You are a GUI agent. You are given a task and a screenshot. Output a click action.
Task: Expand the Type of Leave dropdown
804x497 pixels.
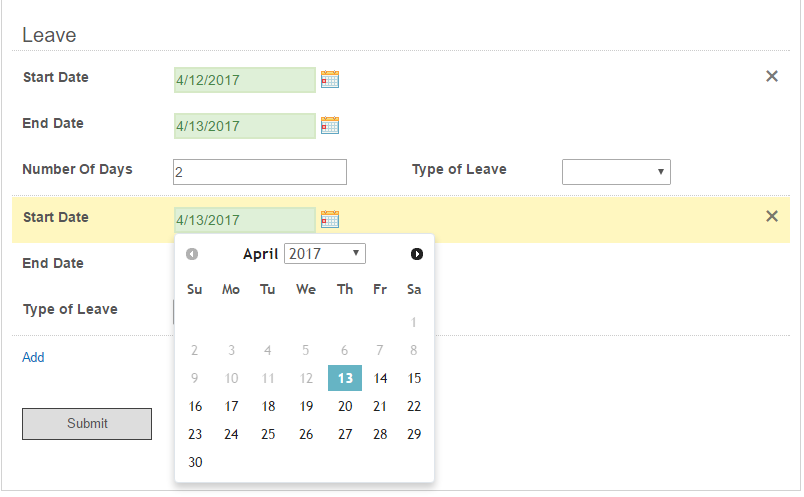pos(616,172)
